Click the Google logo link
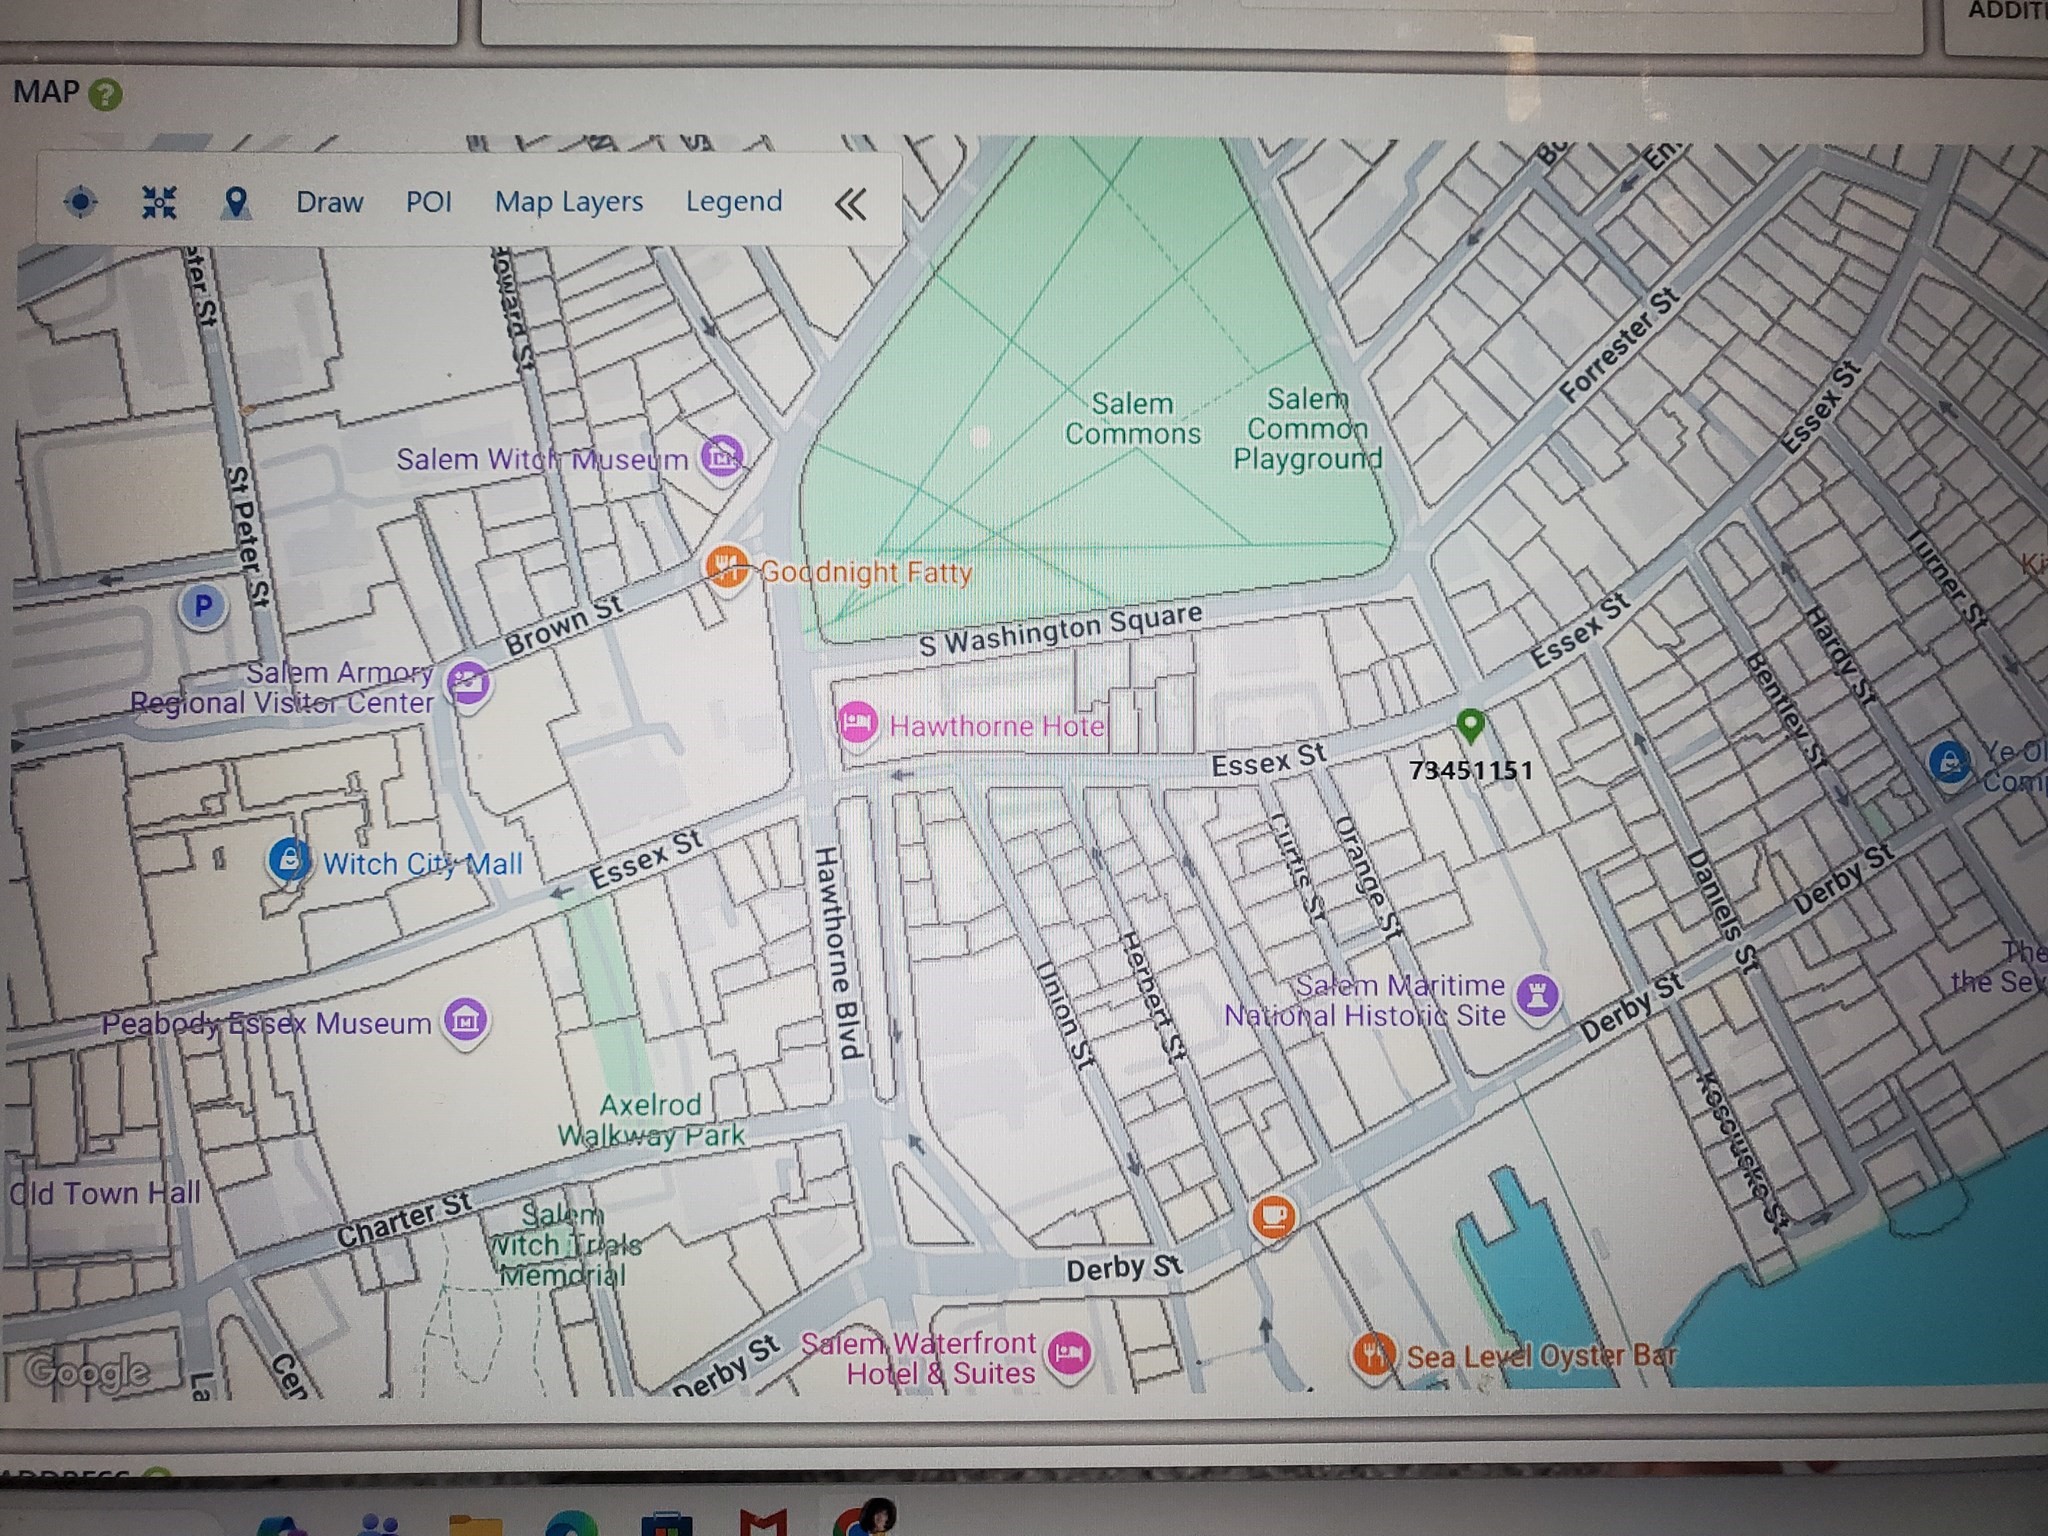This screenshot has width=2048, height=1536. click(x=88, y=1371)
